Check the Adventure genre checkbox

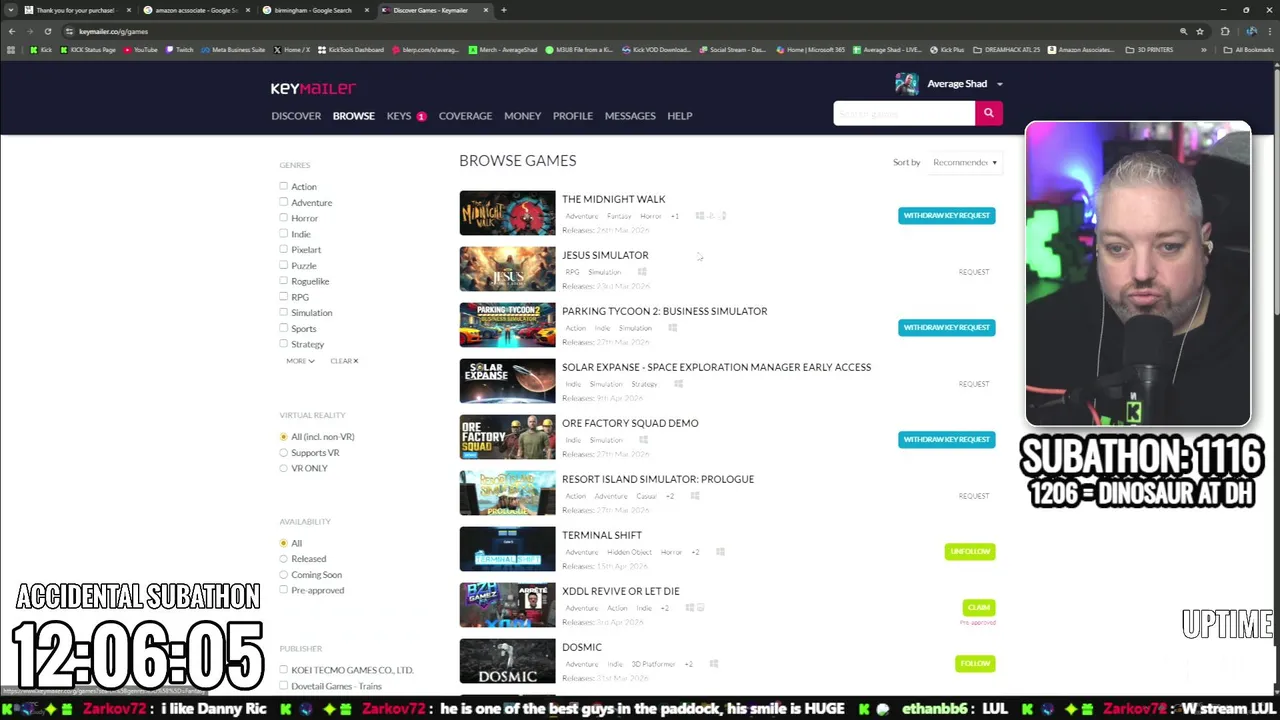(x=284, y=202)
